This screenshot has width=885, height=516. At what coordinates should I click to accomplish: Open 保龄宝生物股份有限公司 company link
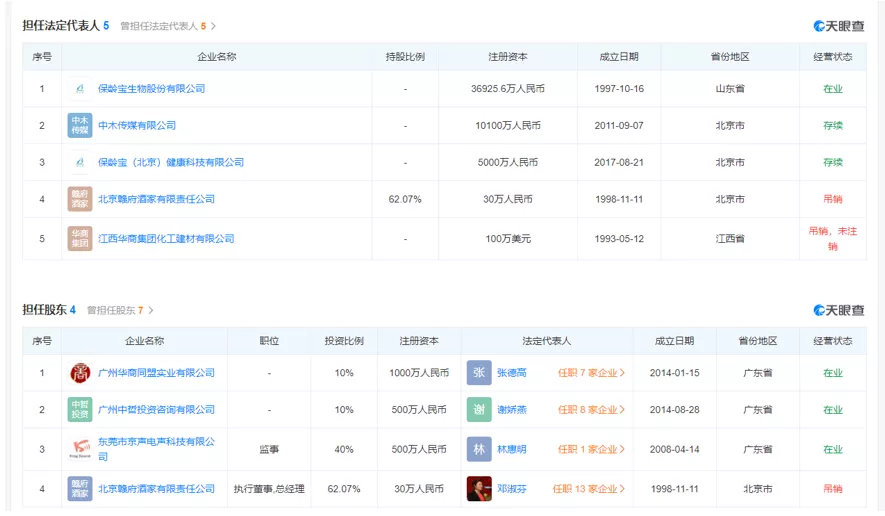tap(151, 89)
